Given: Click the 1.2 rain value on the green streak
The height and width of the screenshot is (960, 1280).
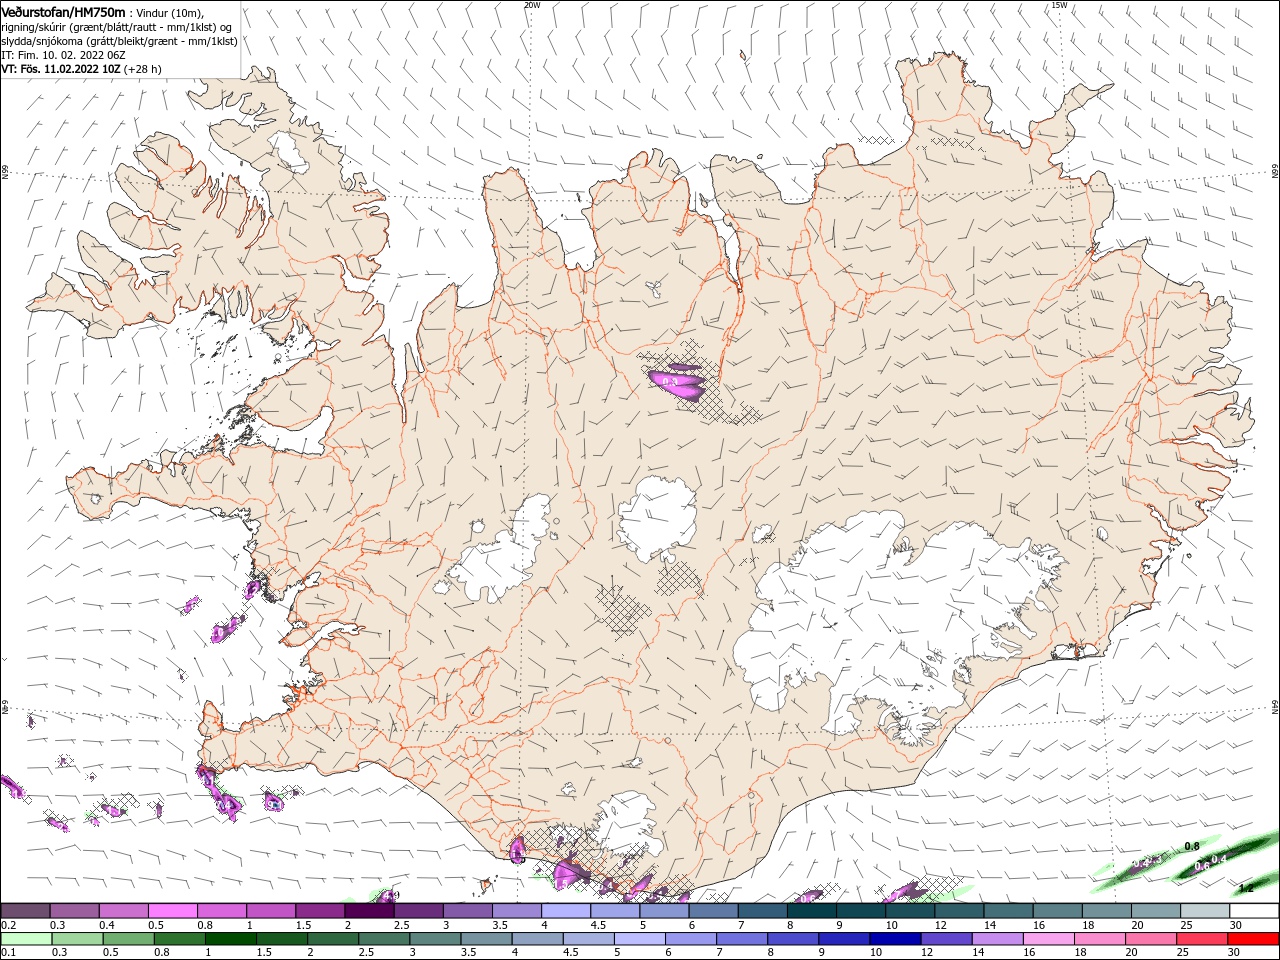Looking at the screenshot, I should pos(1246,888).
